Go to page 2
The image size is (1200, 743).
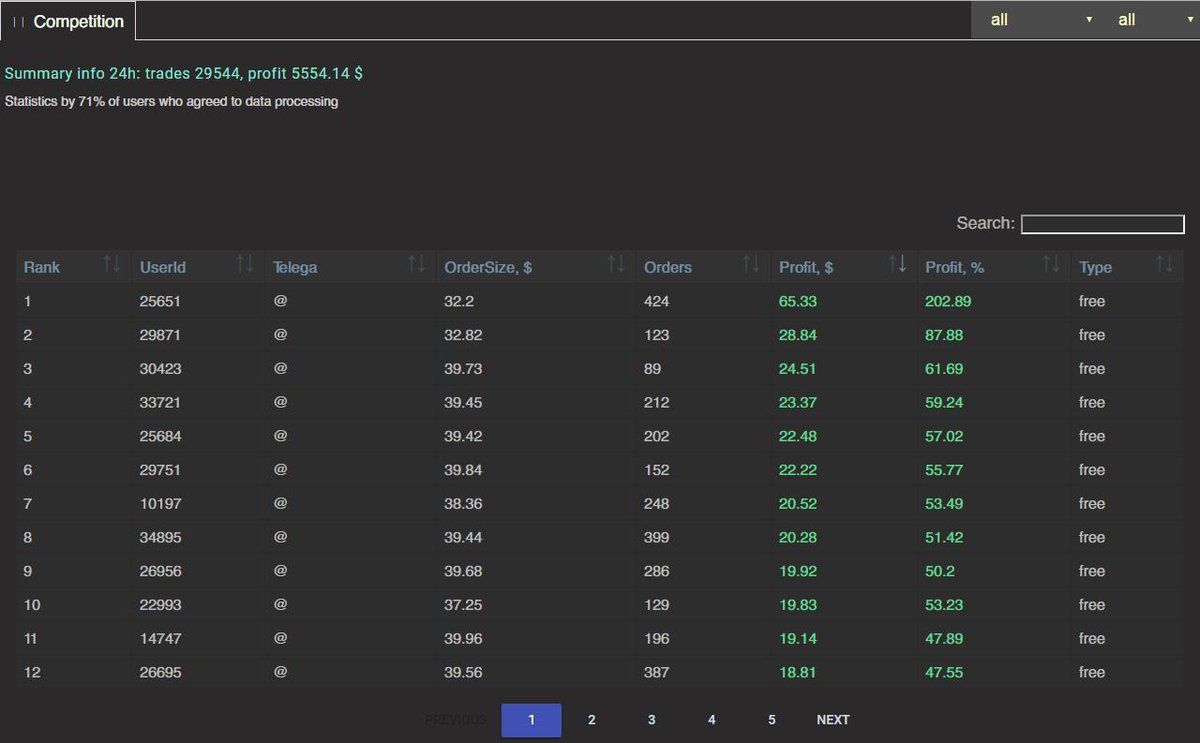(592, 720)
